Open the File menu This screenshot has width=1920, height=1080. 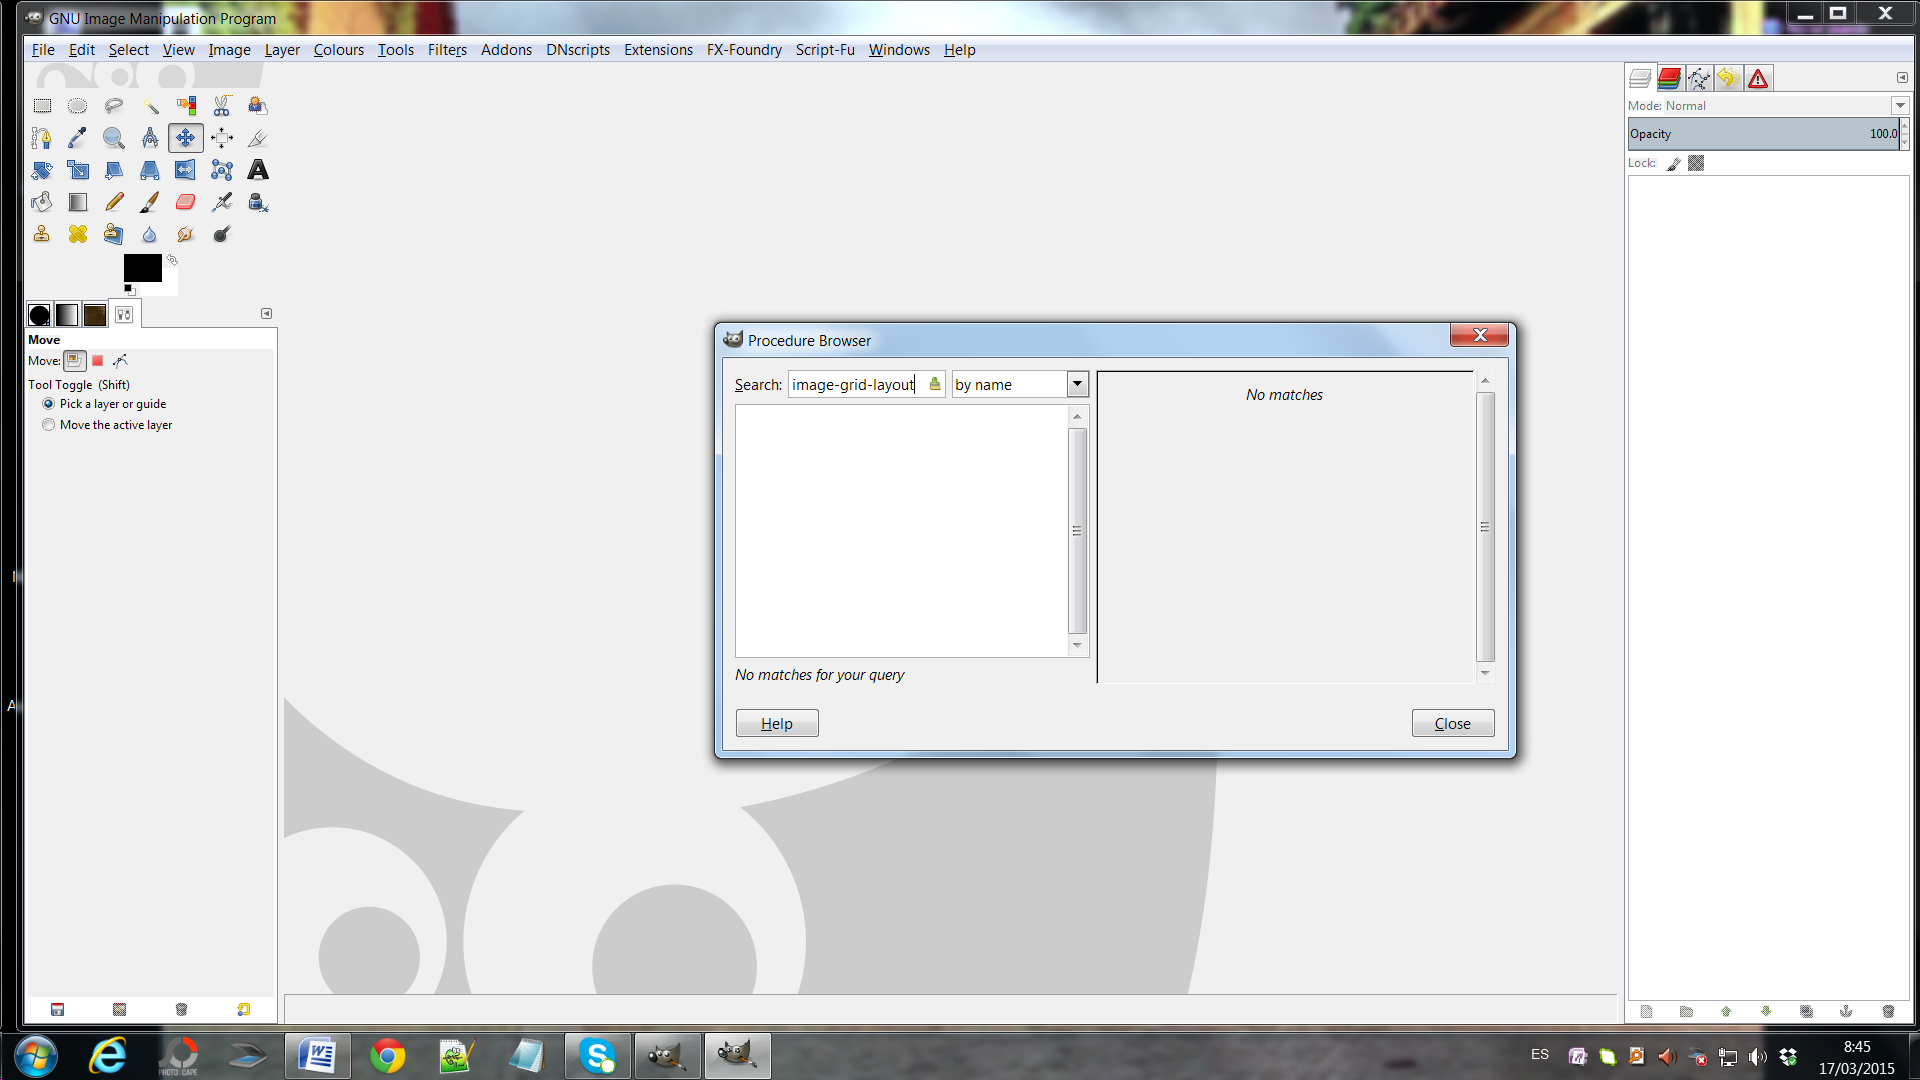[x=43, y=50]
